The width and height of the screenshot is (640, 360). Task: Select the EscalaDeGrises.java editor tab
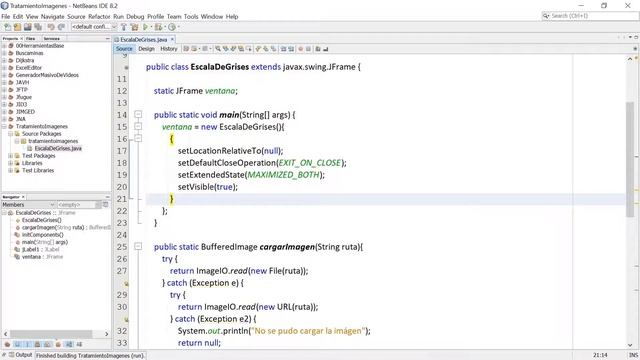144,40
